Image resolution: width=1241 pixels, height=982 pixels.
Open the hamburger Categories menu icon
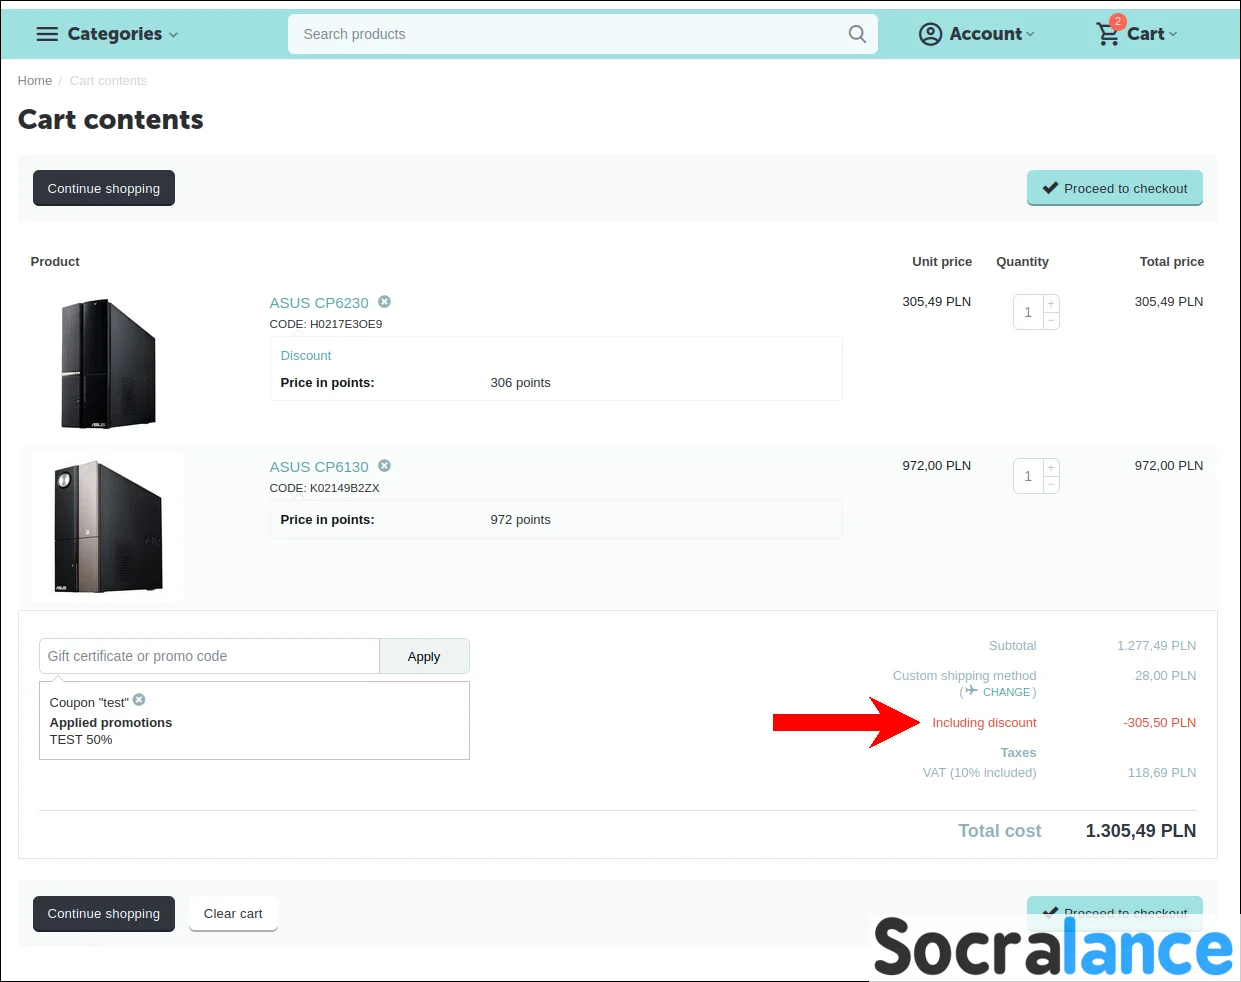[47, 34]
